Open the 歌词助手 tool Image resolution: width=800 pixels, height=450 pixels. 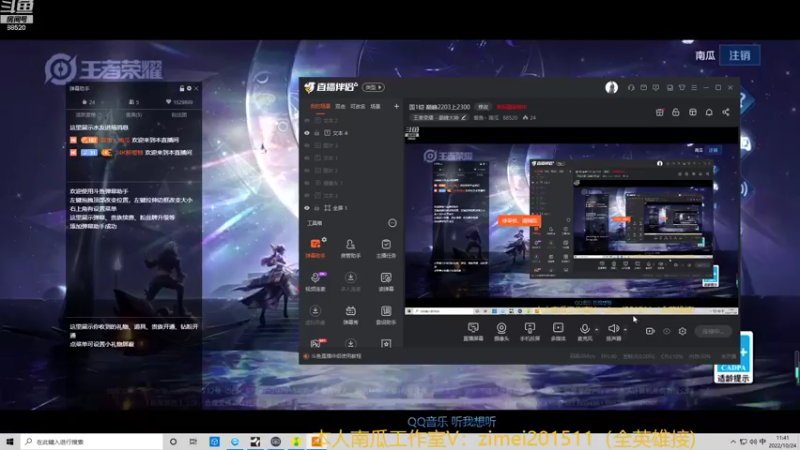[386, 314]
